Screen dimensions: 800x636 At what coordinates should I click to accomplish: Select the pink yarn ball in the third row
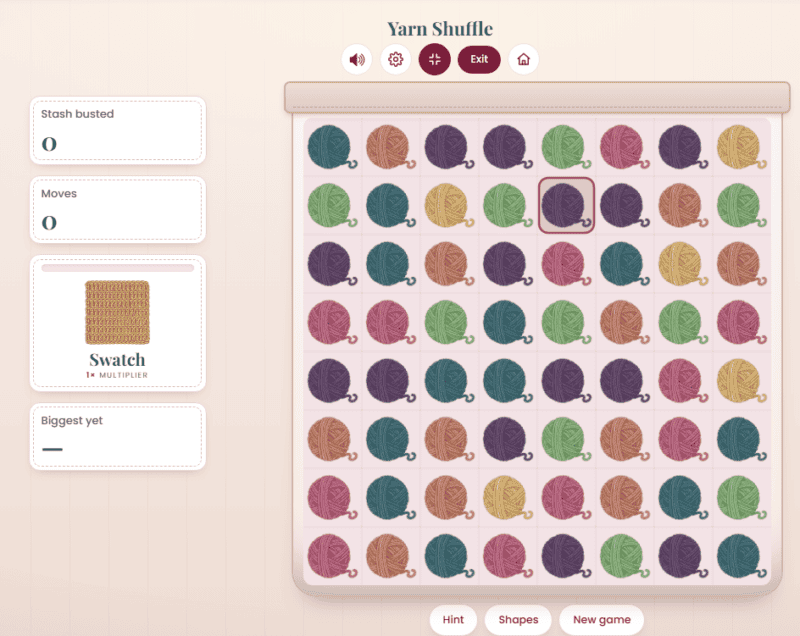coord(566,264)
